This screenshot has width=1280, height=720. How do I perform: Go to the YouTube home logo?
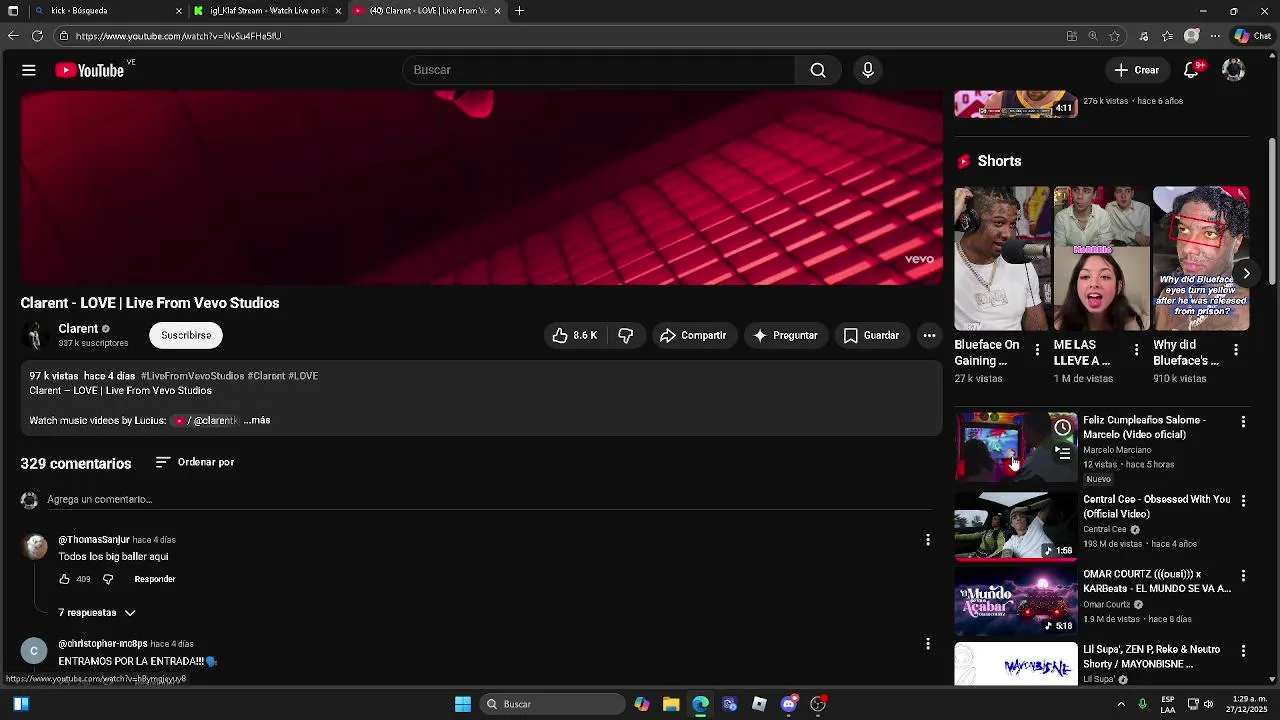pos(89,70)
